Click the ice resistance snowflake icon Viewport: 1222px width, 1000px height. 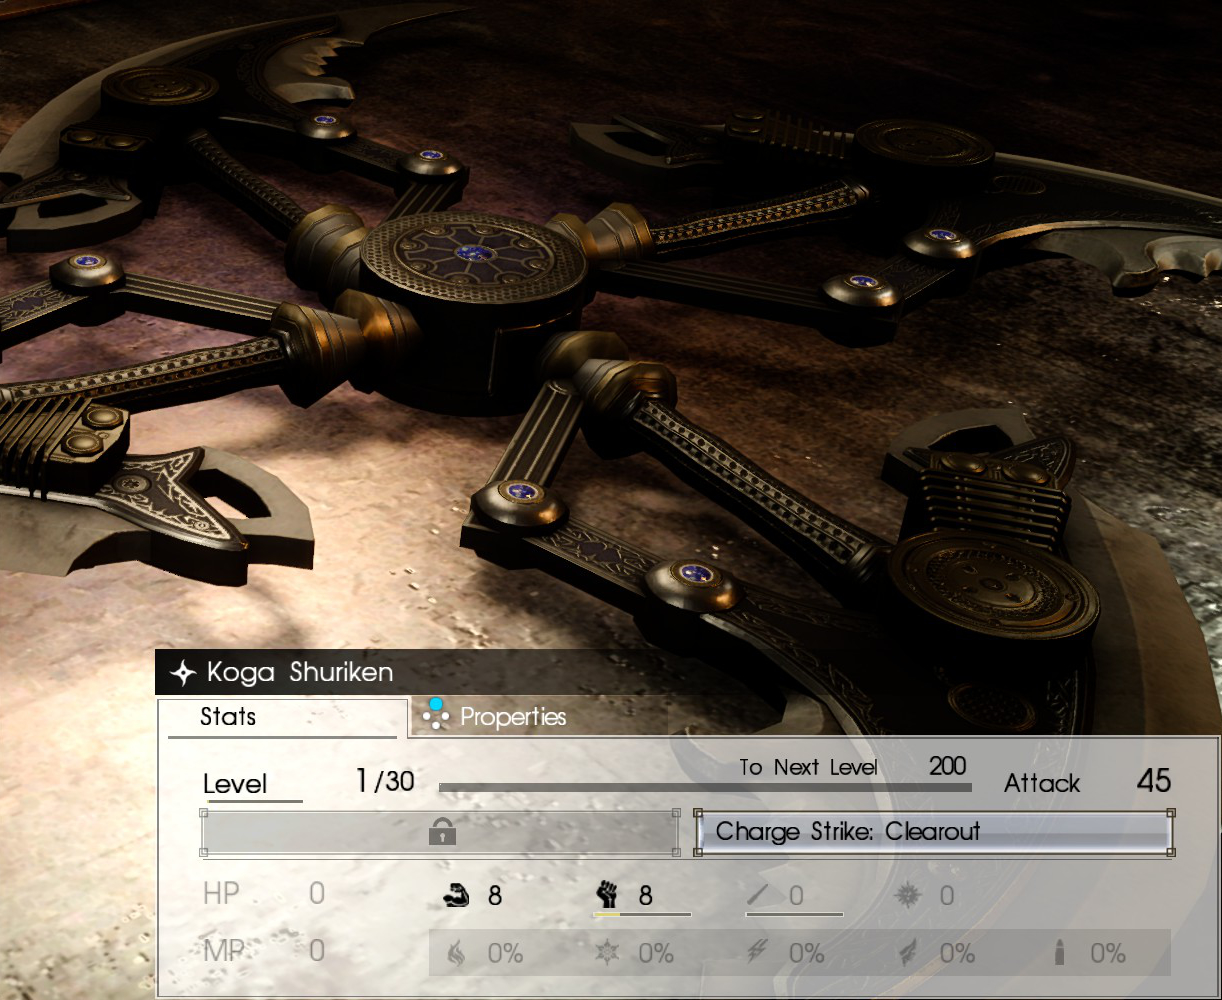click(607, 953)
